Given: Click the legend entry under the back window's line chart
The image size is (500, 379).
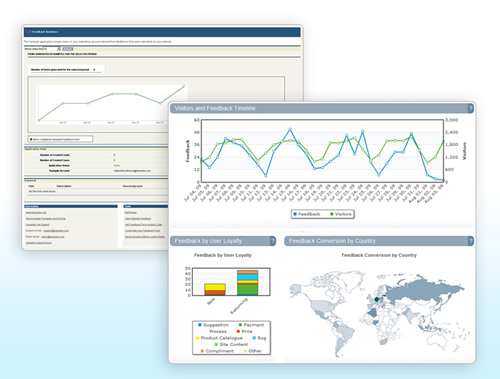Looking at the screenshot, I should point(60,139).
